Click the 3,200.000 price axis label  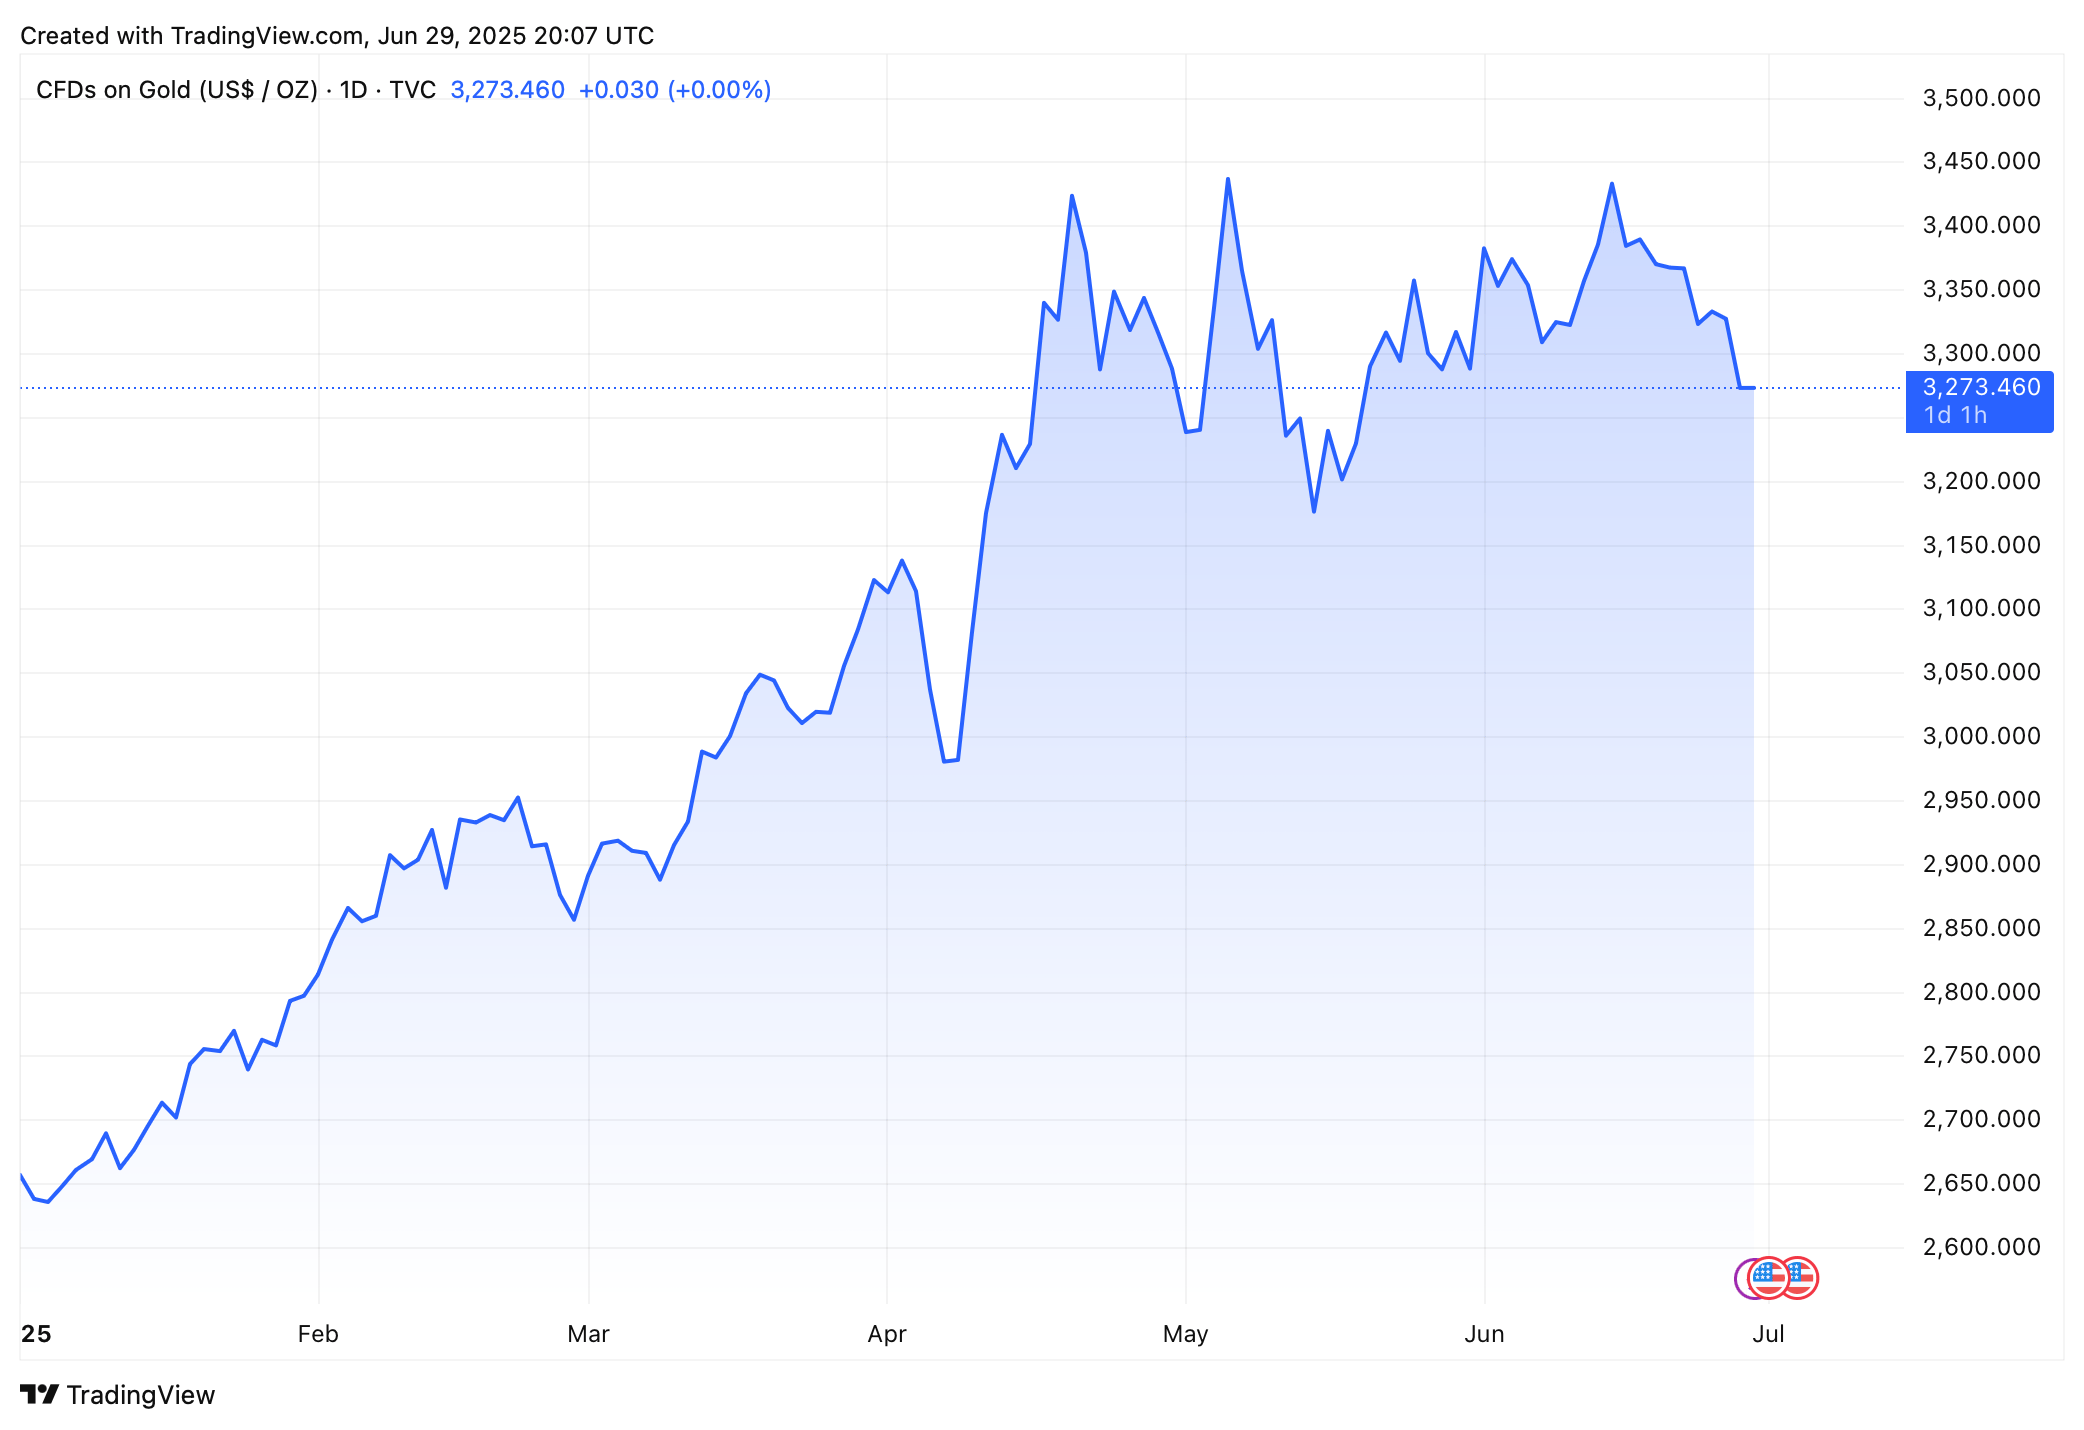(1981, 481)
